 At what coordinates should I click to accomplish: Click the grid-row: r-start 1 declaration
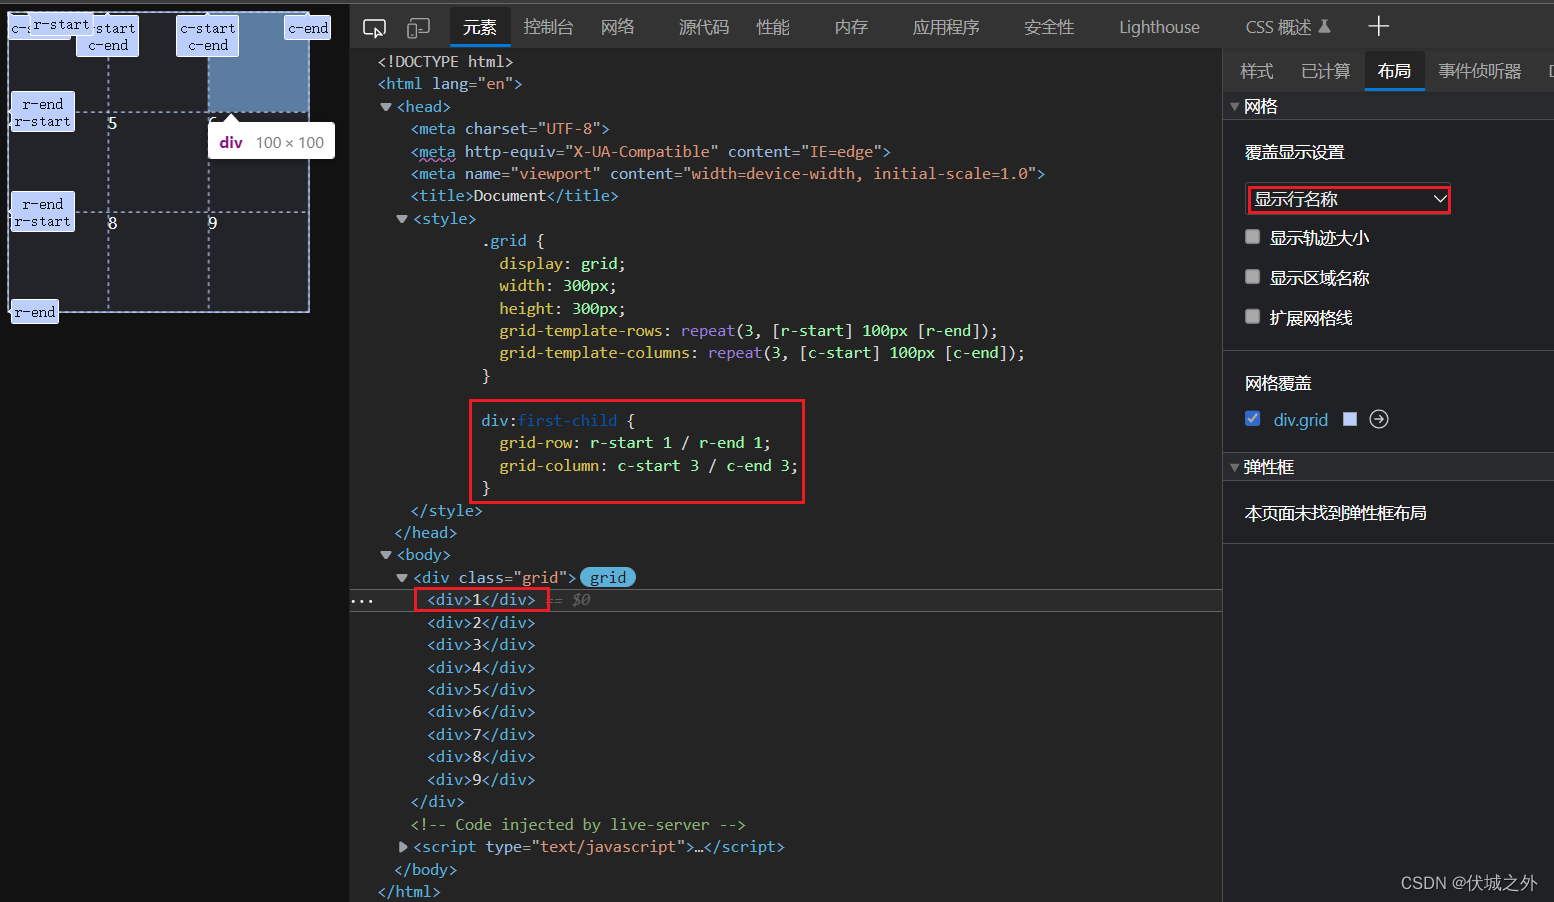(635, 443)
